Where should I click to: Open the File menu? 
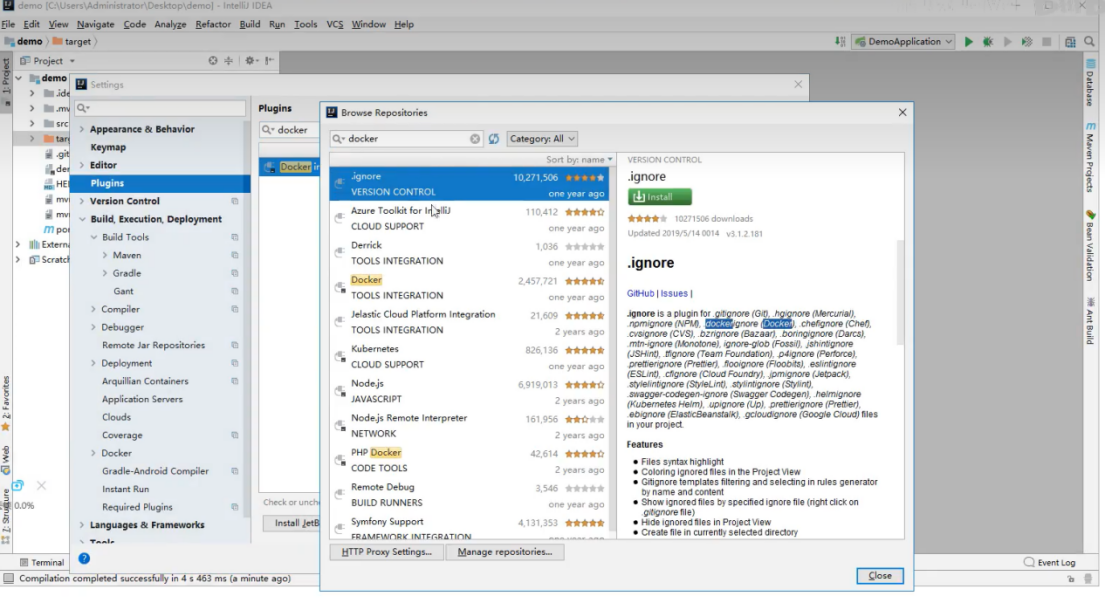(x=8, y=24)
